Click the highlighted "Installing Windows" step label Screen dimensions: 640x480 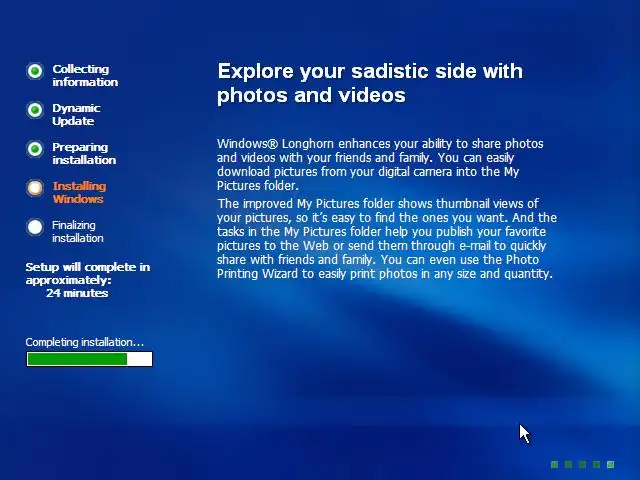[x=79, y=192]
